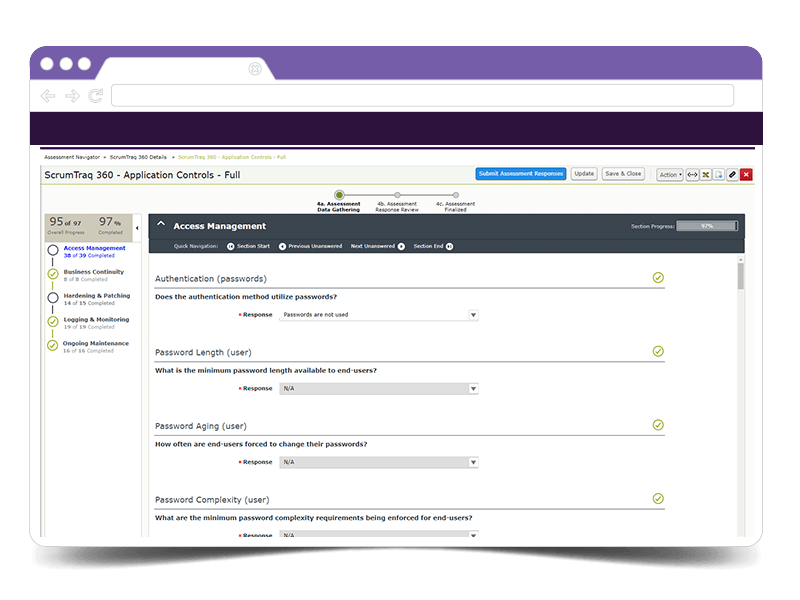Click the 97% Completed indicator
This screenshot has height=600, width=800.
click(x=110, y=226)
